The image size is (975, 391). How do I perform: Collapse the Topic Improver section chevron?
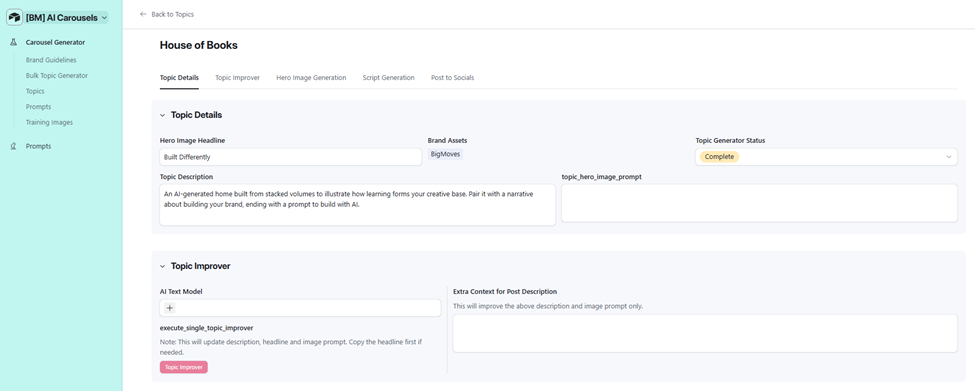tap(163, 266)
